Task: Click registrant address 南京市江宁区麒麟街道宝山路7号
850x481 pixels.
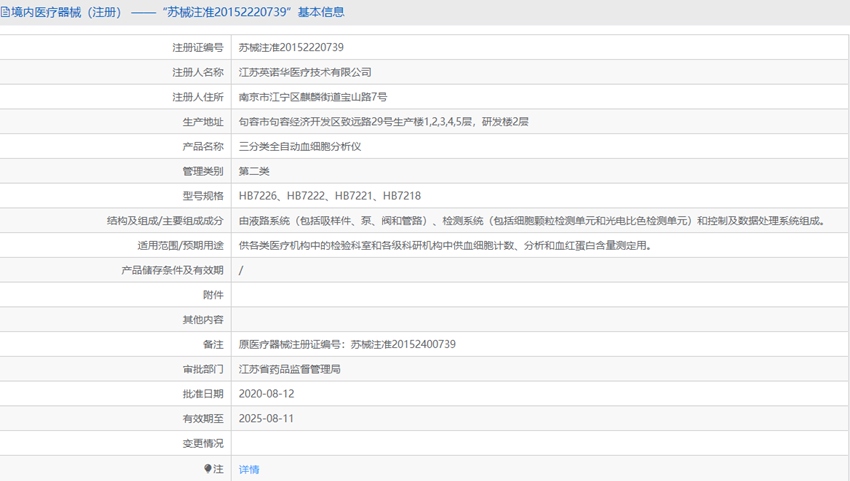Action: [313, 97]
